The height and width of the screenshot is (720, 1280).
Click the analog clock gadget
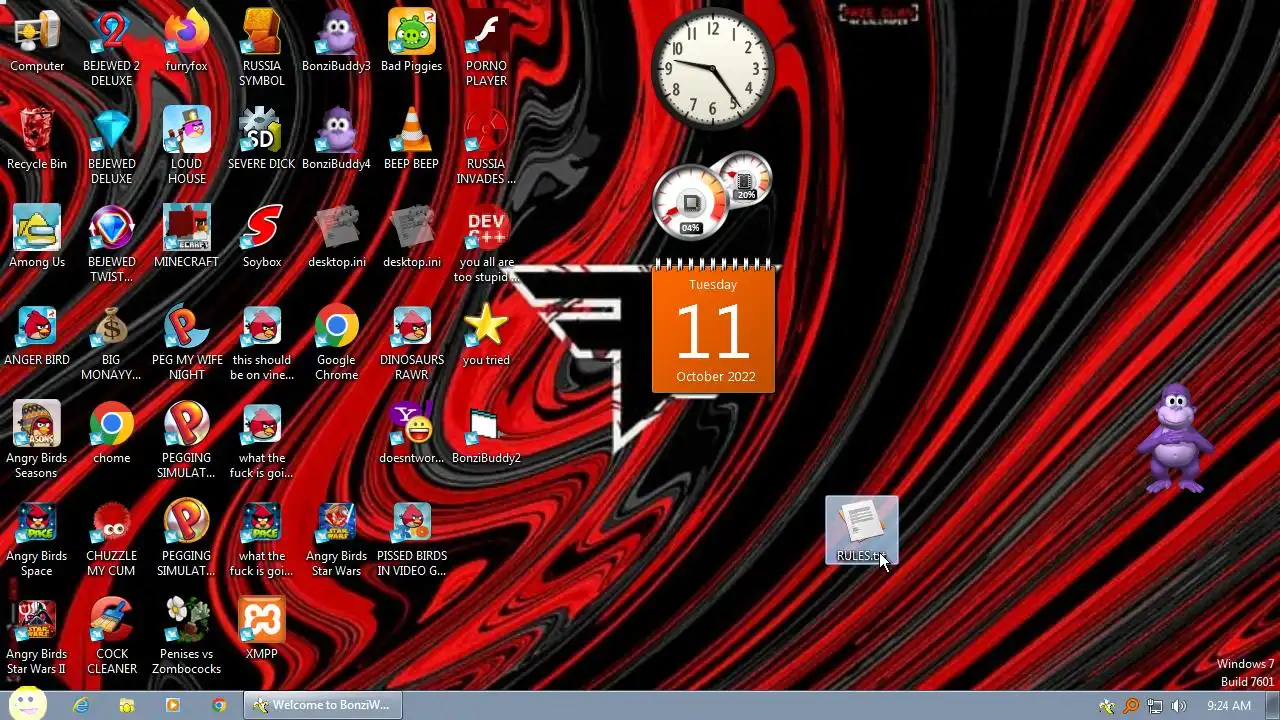(x=713, y=69)
